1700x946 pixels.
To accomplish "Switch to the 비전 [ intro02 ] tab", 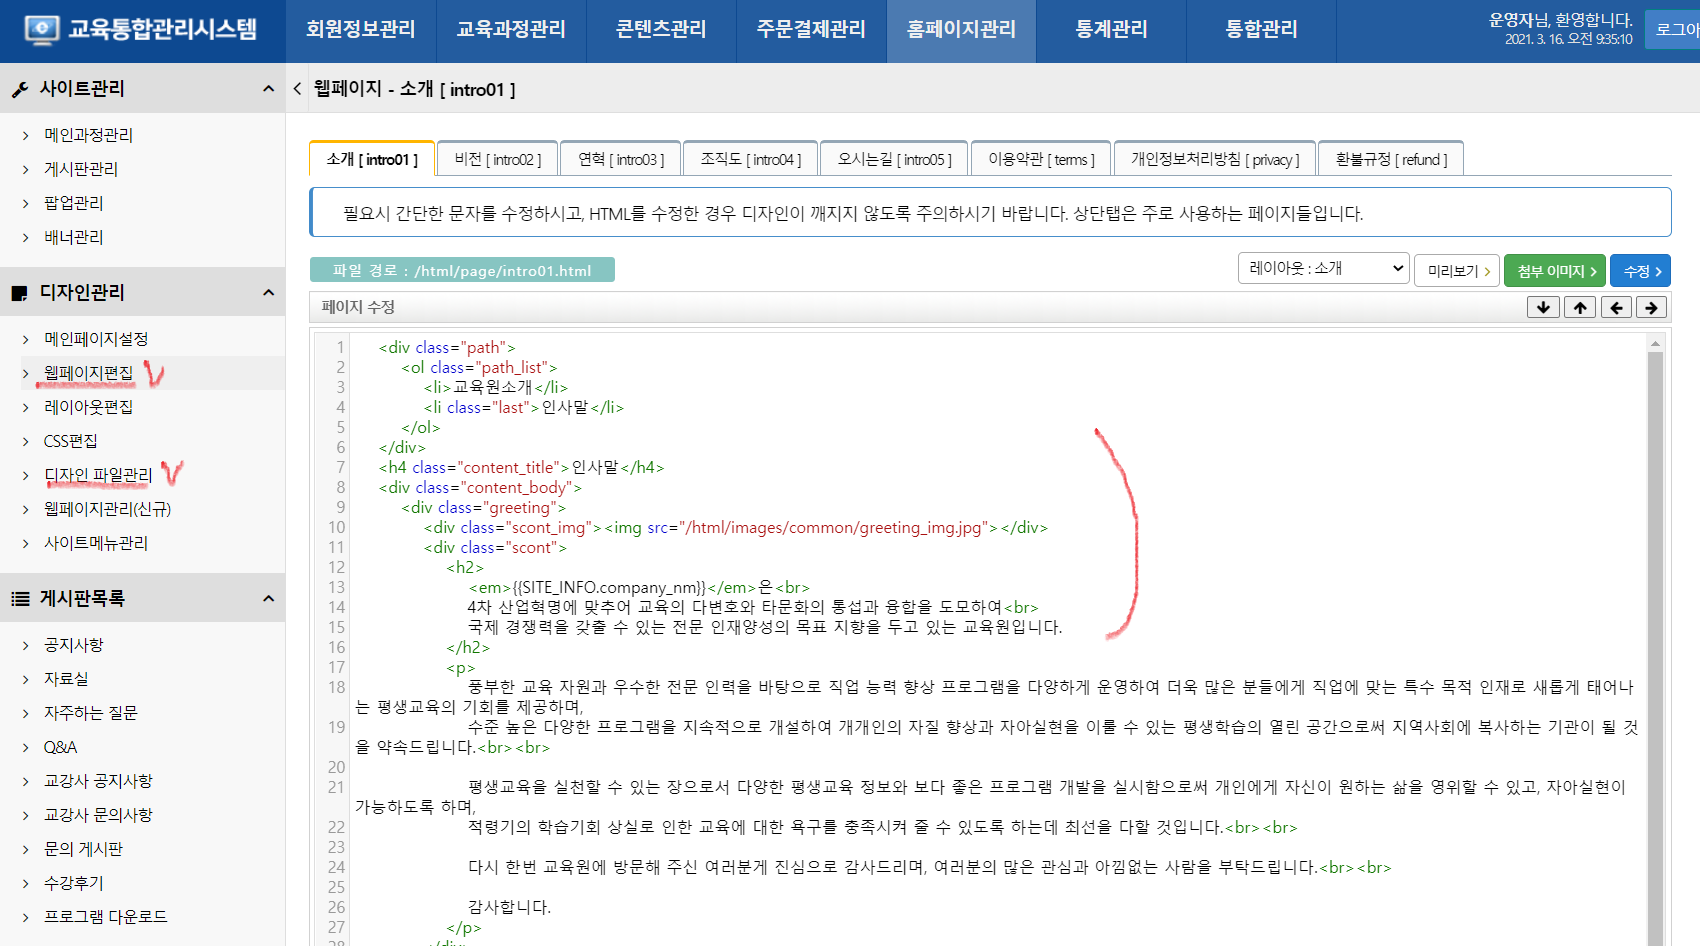I will point(497,159).
